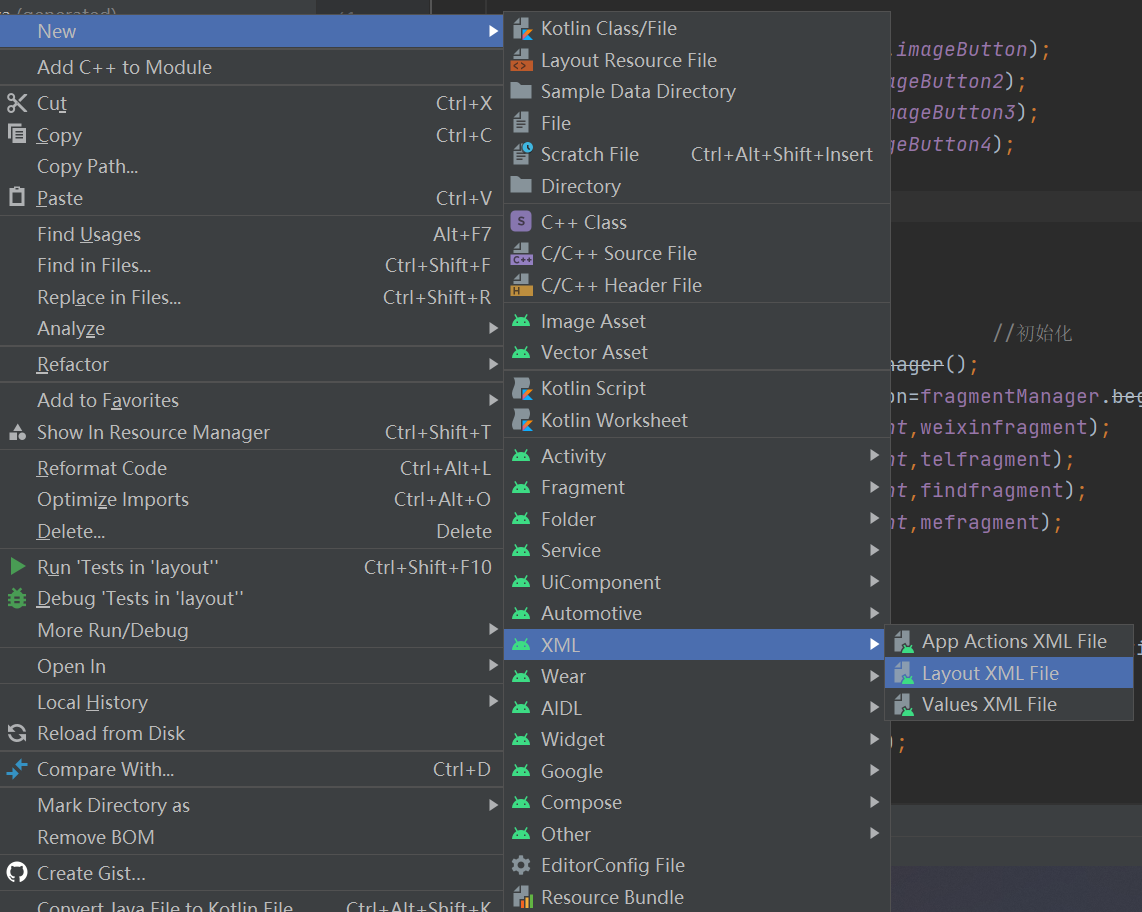Expand the Local History submenu arrow

click(x=493, y=701)
